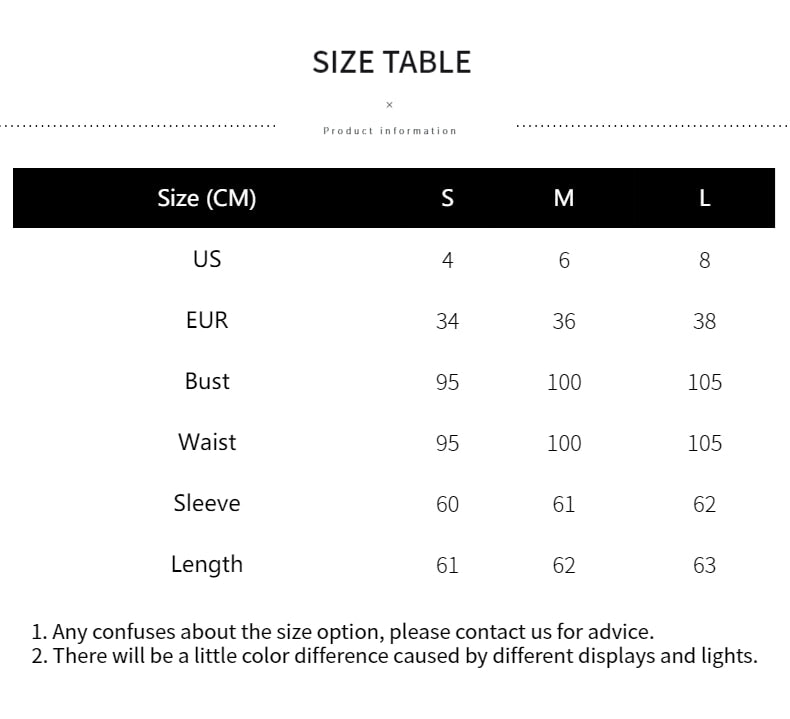Click the US value 8 for size L
This screenshot has height=719, width=790.
point(705,260)
